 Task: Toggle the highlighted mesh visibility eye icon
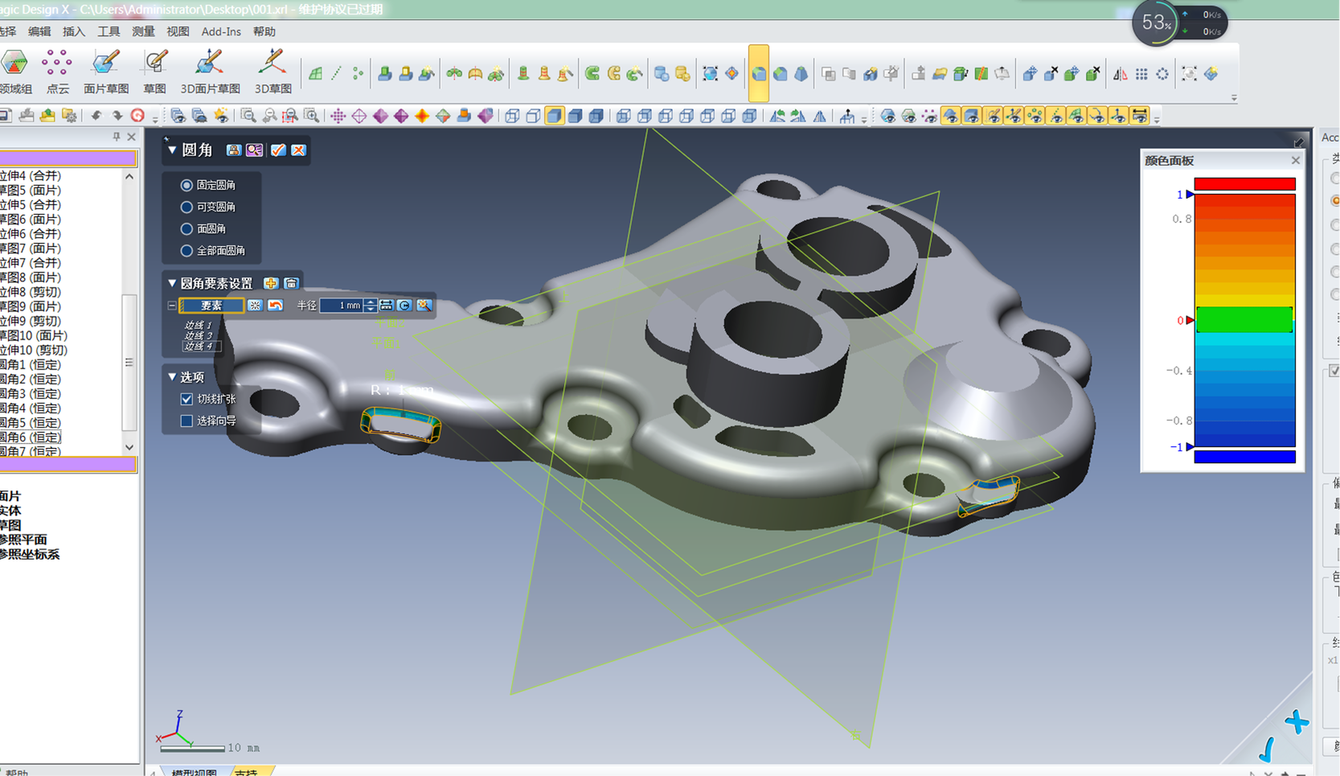[951, 116]
